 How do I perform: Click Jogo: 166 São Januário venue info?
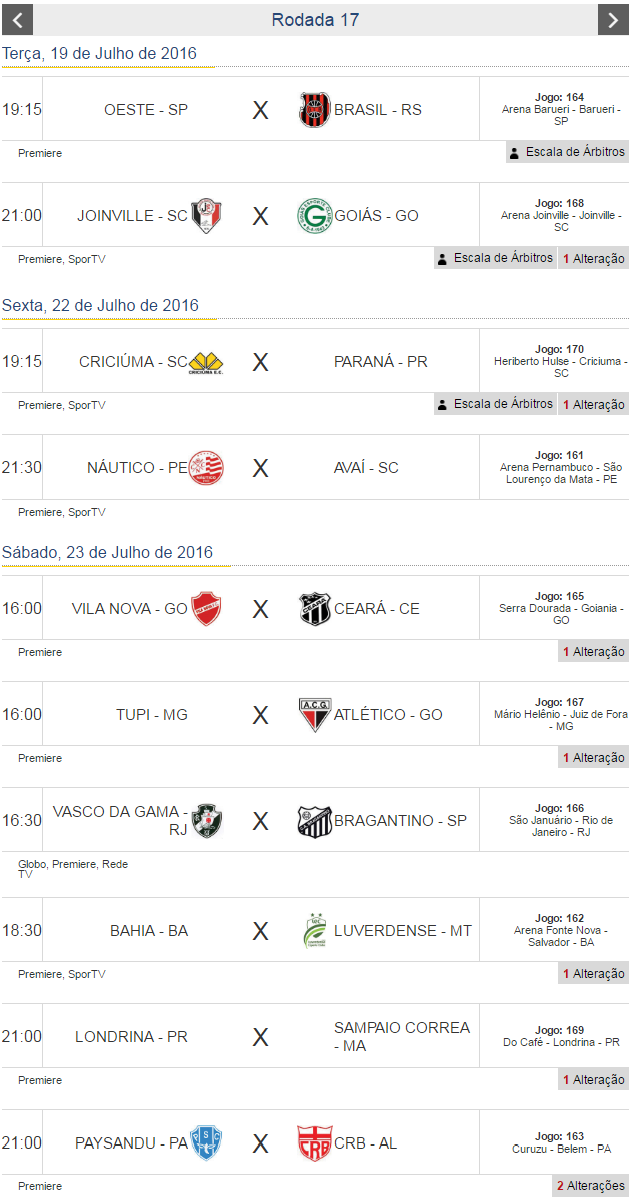click(561, 820)
